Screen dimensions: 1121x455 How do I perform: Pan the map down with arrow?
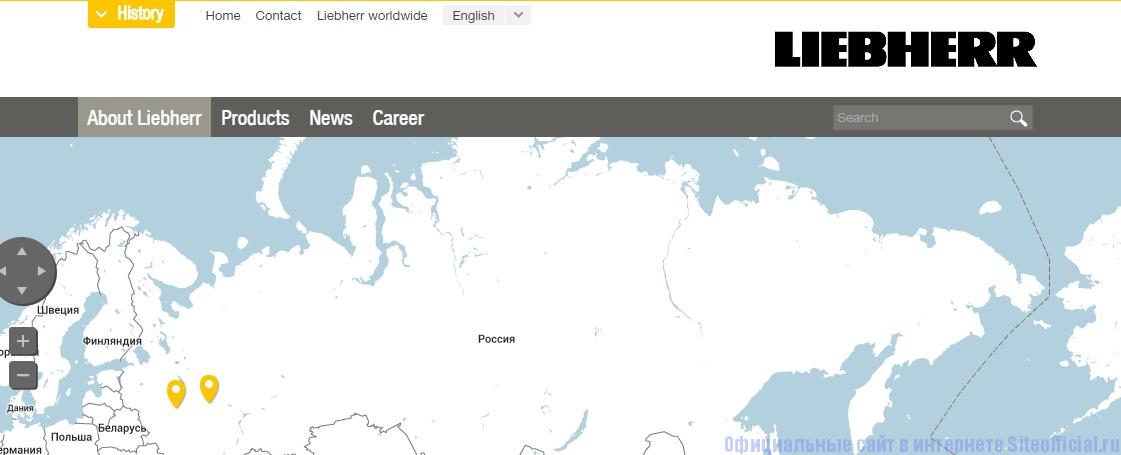click(x=21, y=291)
